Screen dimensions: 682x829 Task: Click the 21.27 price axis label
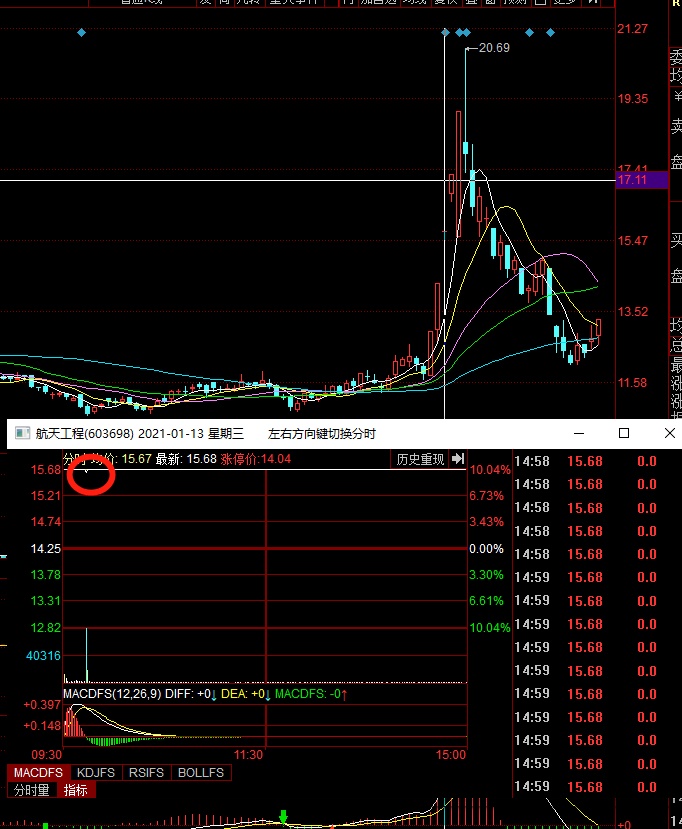tap(633, 29)
